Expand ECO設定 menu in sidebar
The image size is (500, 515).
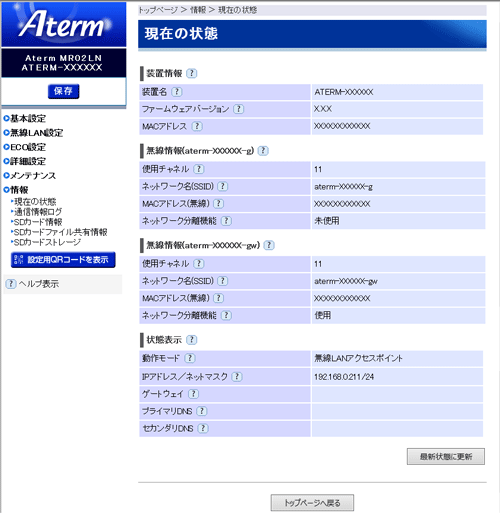(x=25, y=147)
